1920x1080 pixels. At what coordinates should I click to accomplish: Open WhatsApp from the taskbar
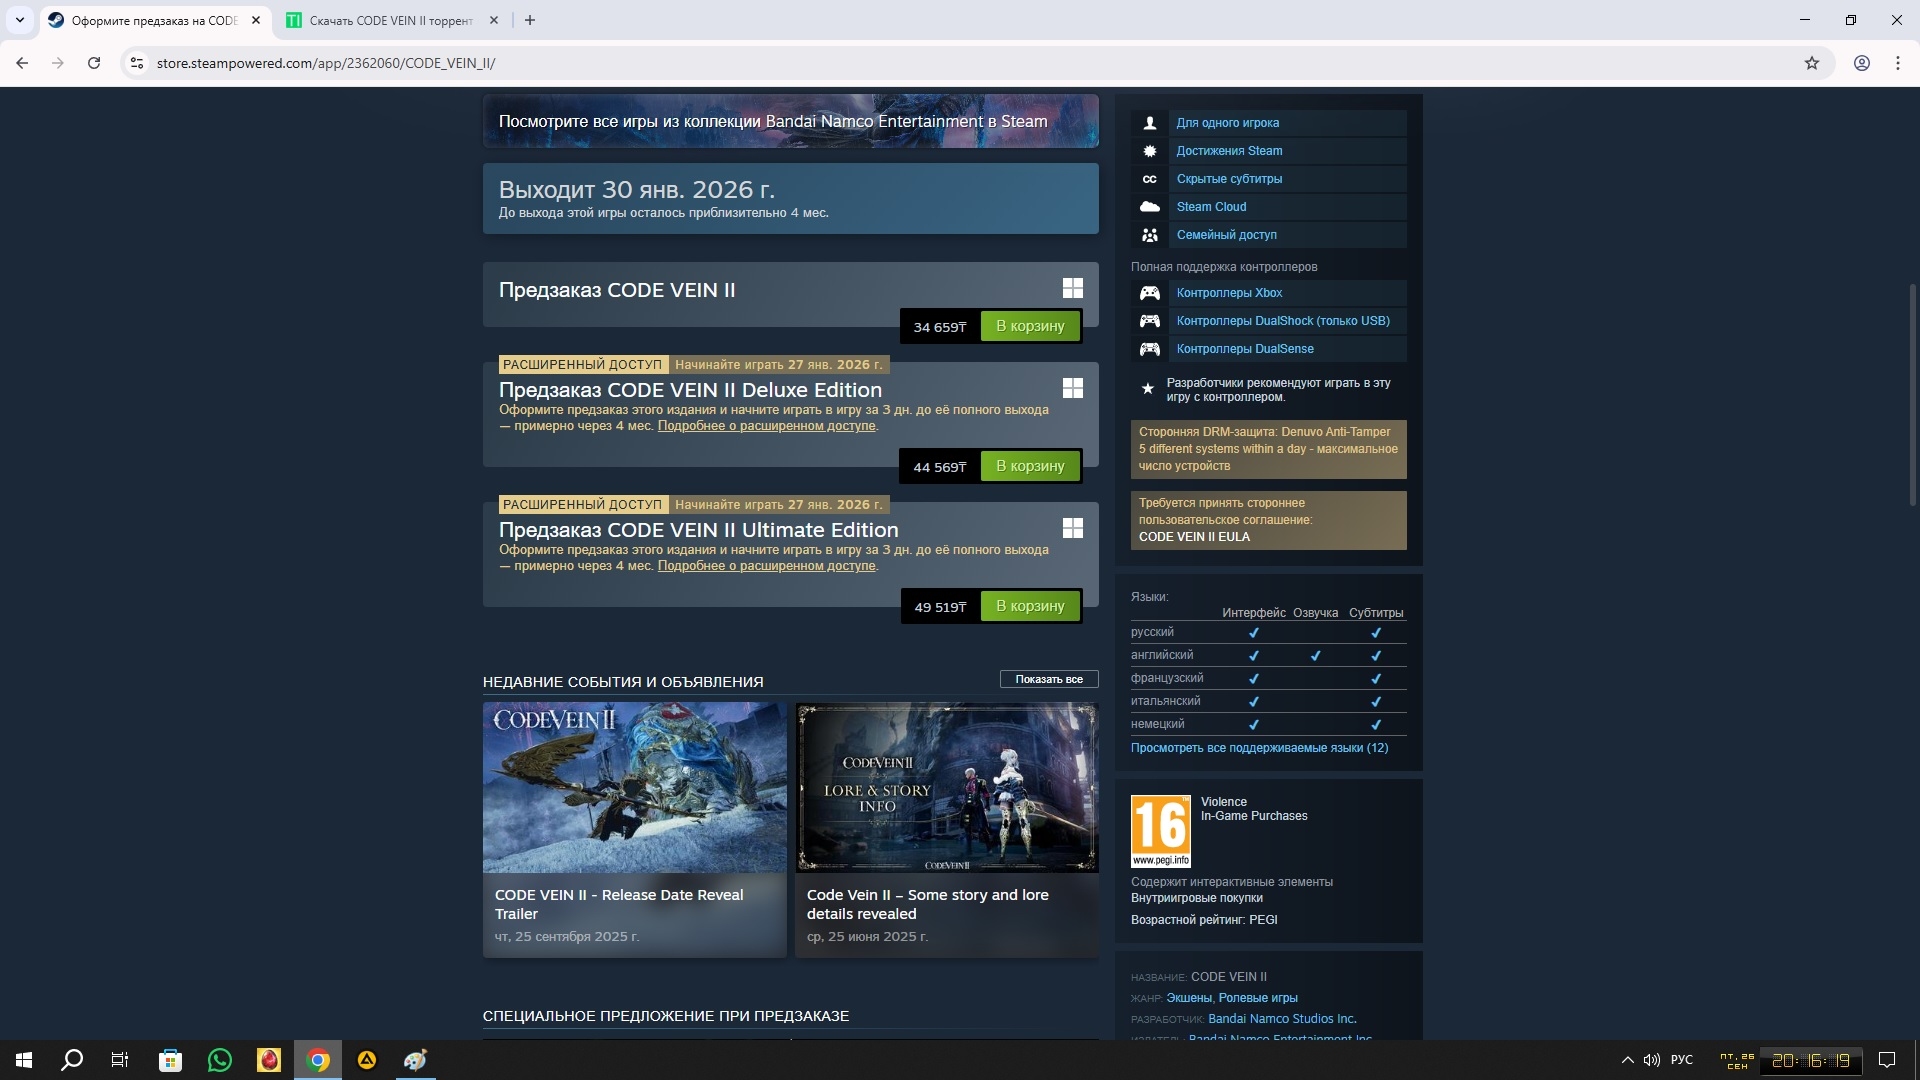click(x=219, y=1060)
